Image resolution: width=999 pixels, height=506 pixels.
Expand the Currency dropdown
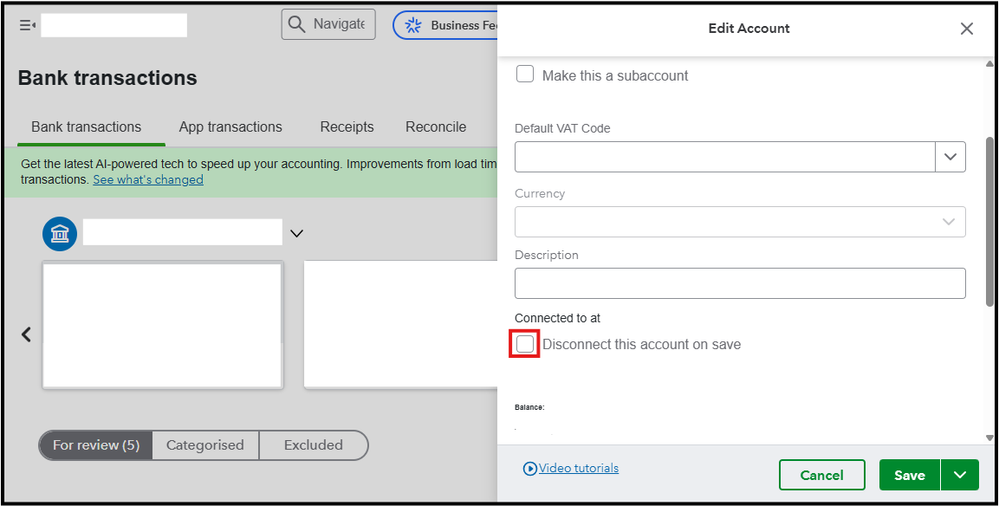[x=948, y=222]
